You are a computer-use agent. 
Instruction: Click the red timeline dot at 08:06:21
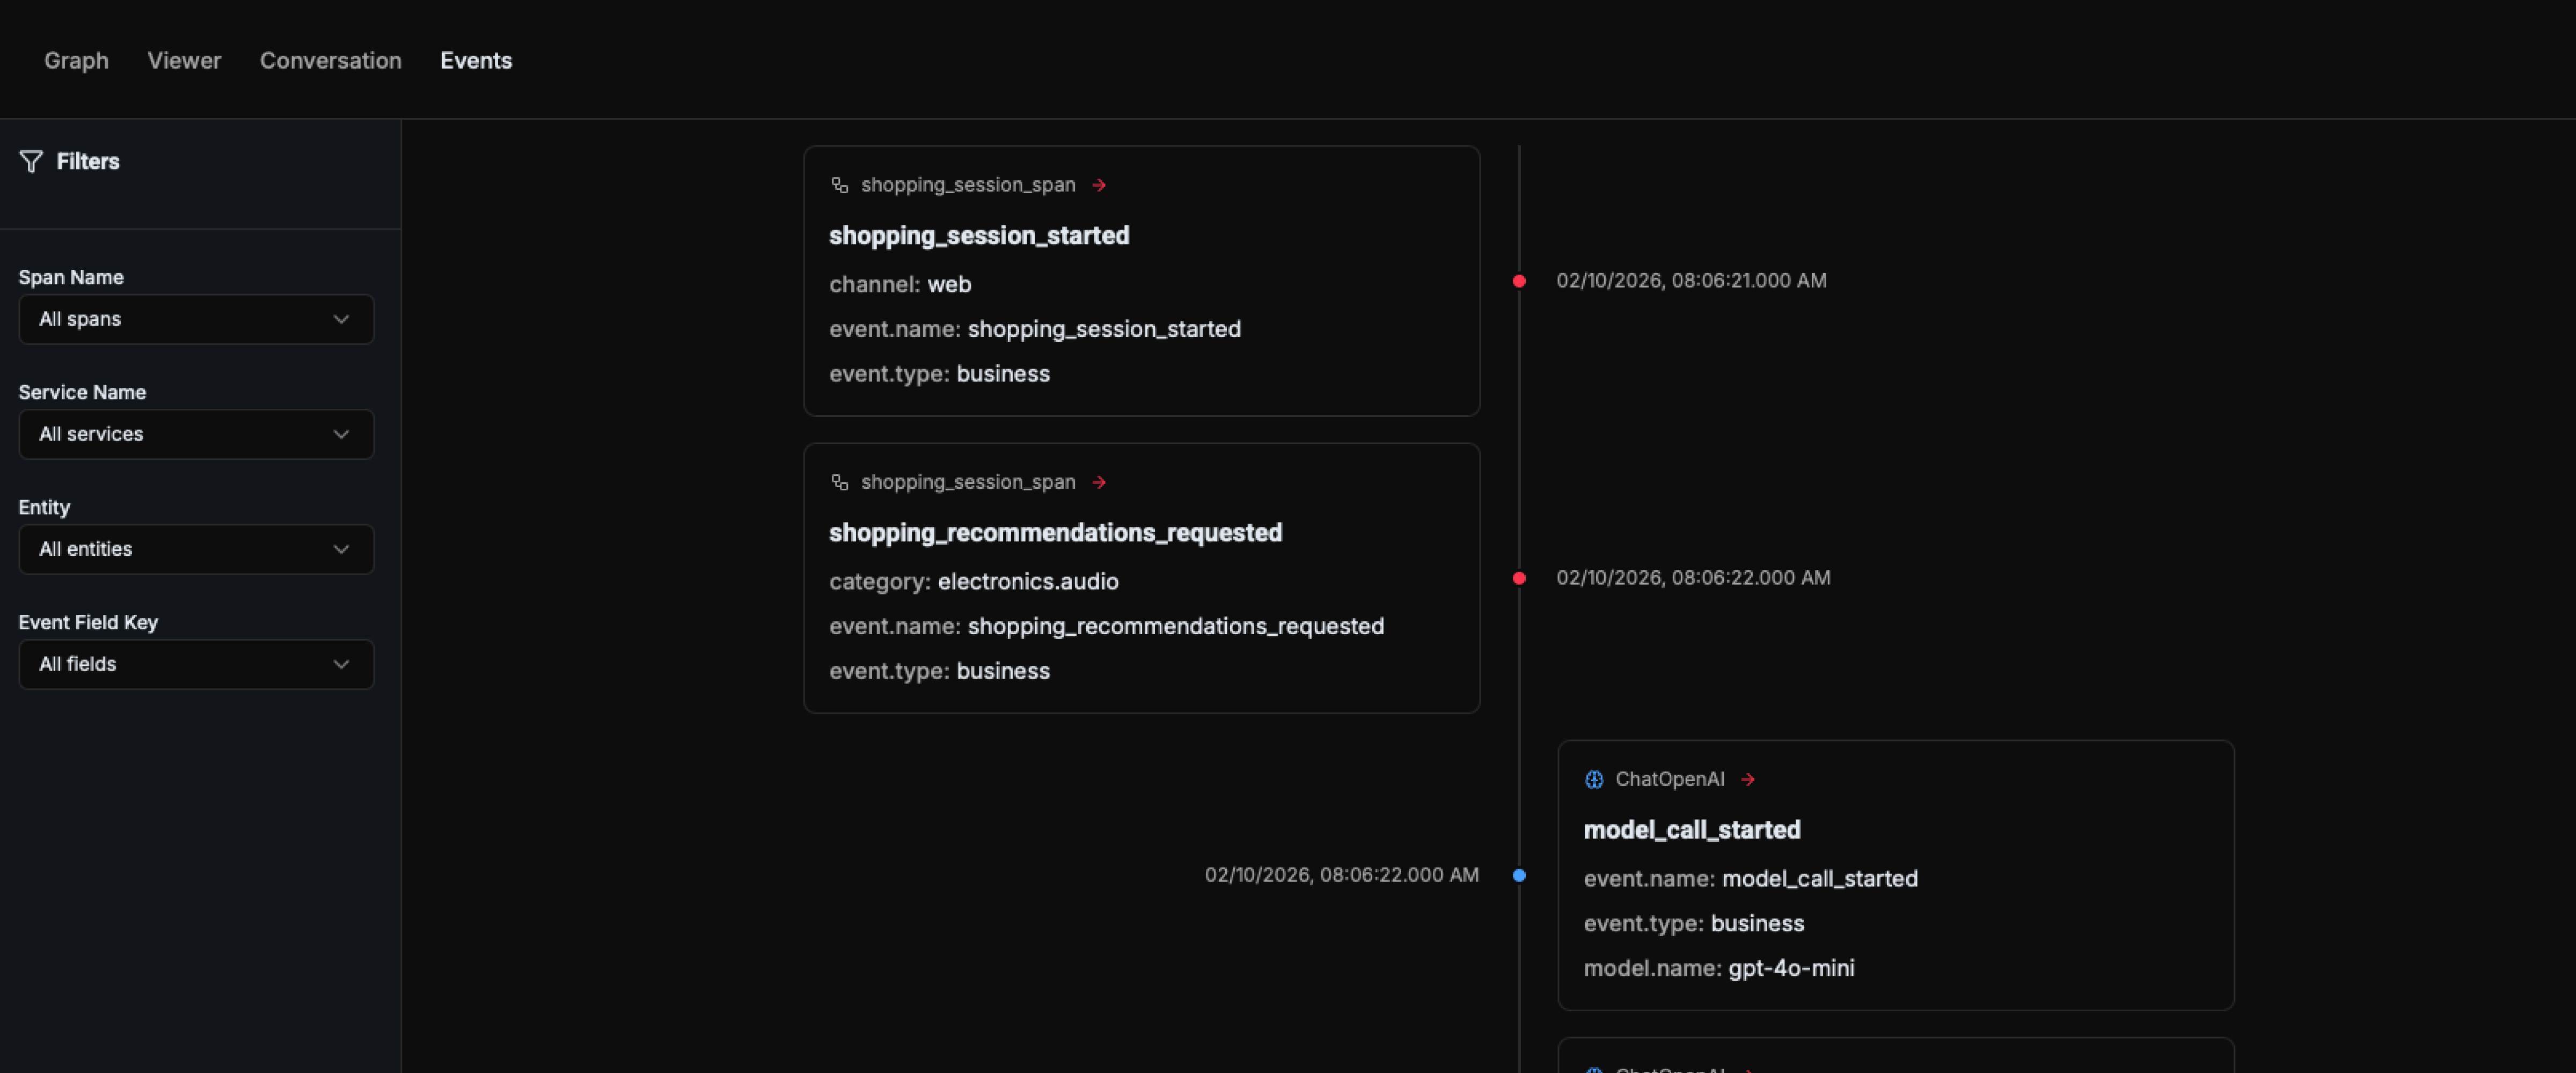click(x=1519, y=280)
